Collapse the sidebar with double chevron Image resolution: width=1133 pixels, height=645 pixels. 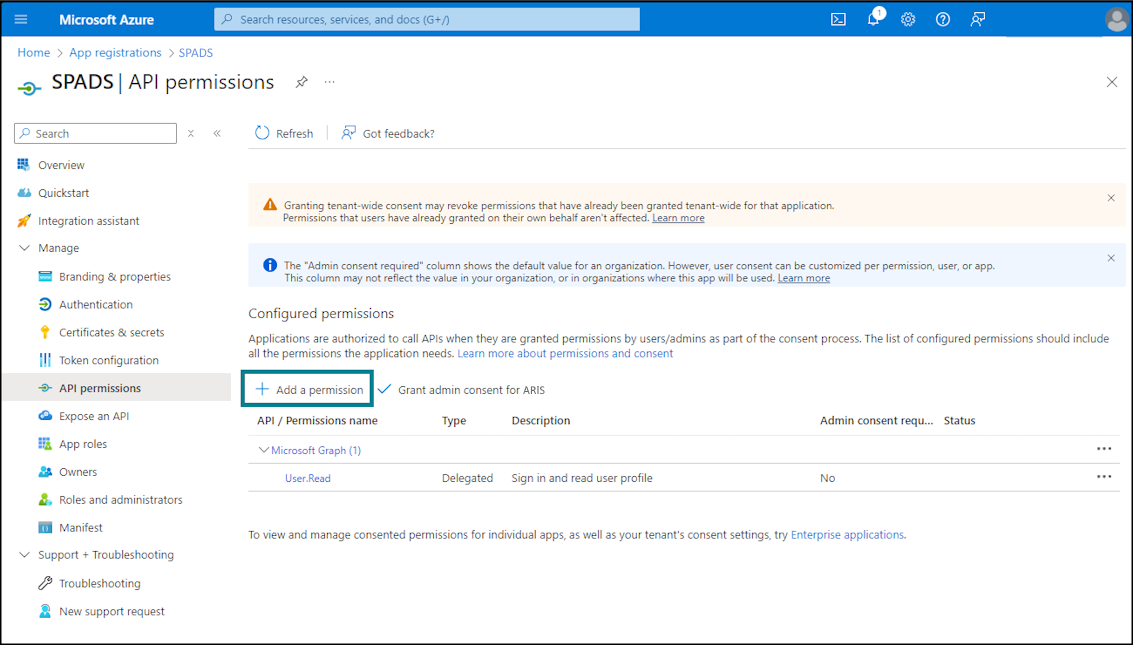(217, 134)
